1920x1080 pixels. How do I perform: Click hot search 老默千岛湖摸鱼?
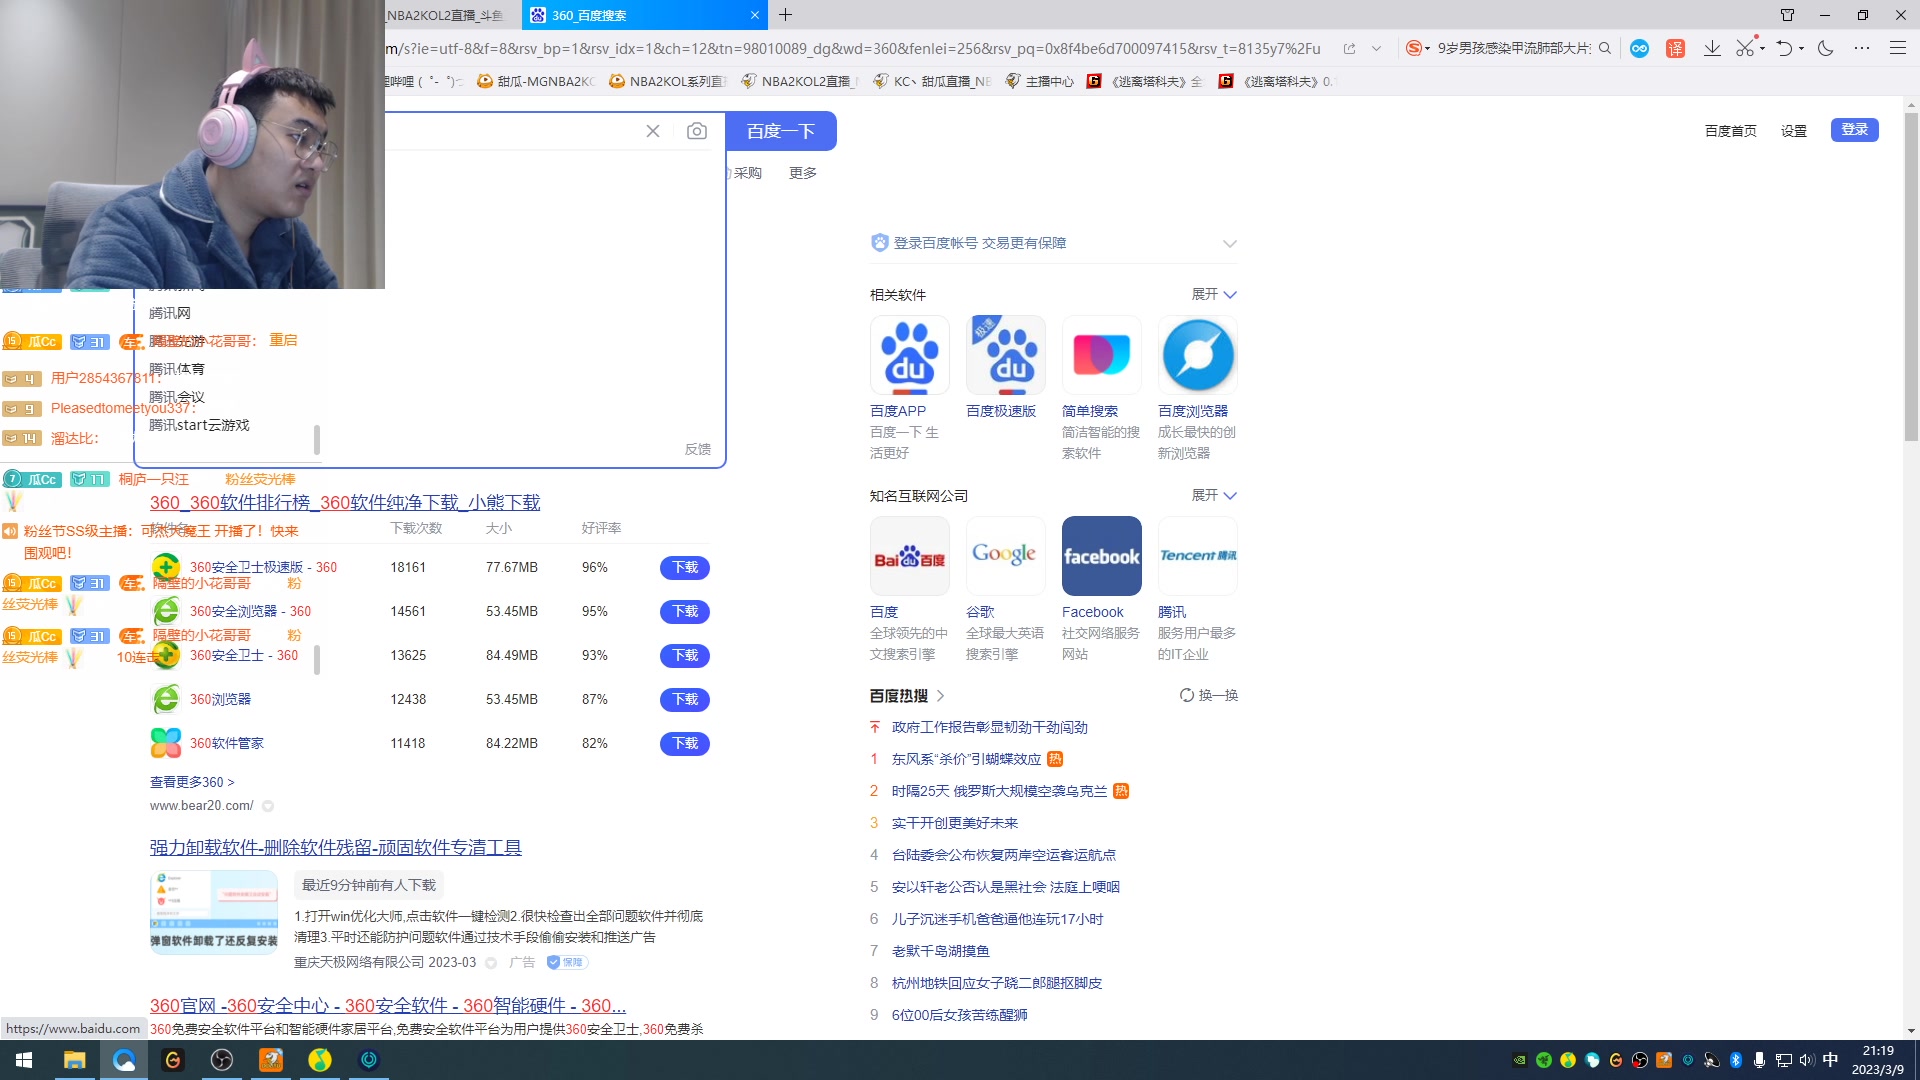point(941,951)
